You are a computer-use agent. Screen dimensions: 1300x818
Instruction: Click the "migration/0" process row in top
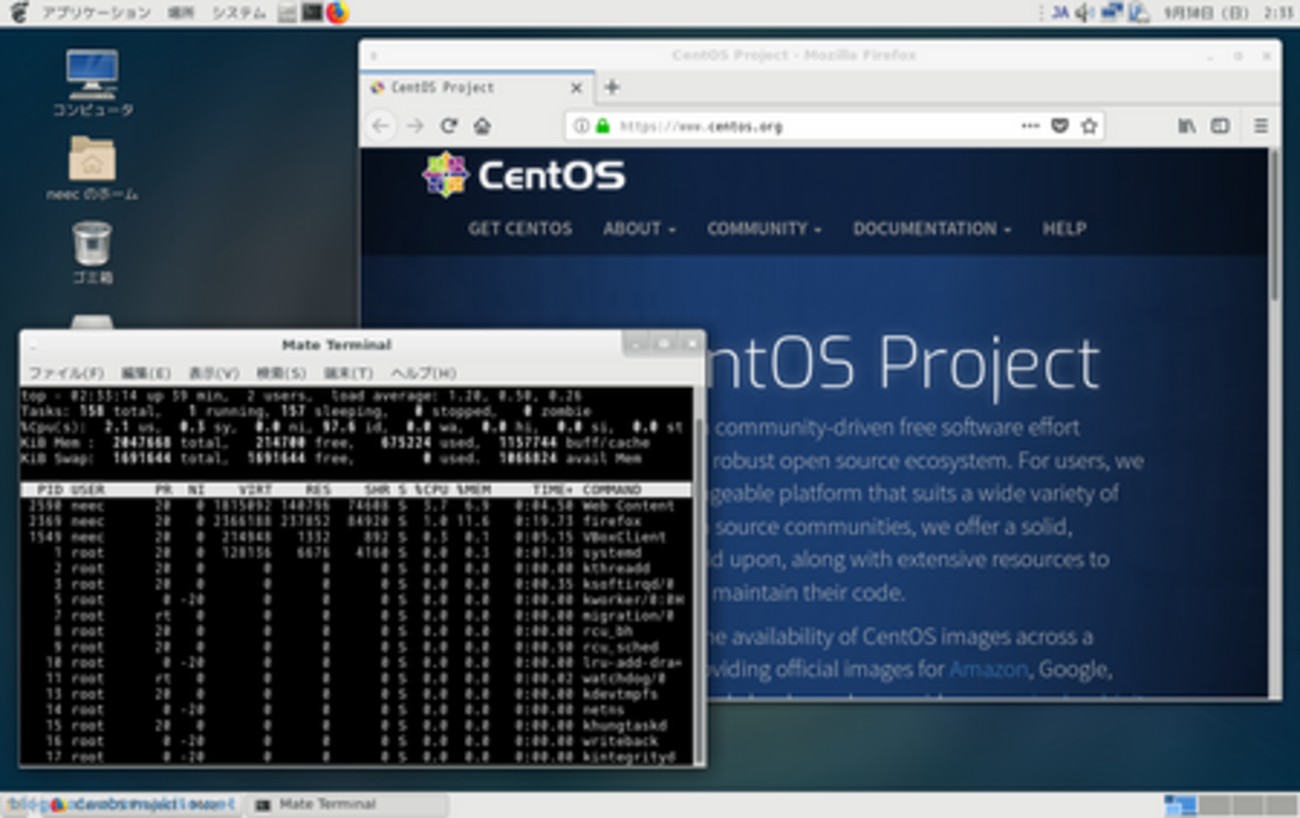356,616
